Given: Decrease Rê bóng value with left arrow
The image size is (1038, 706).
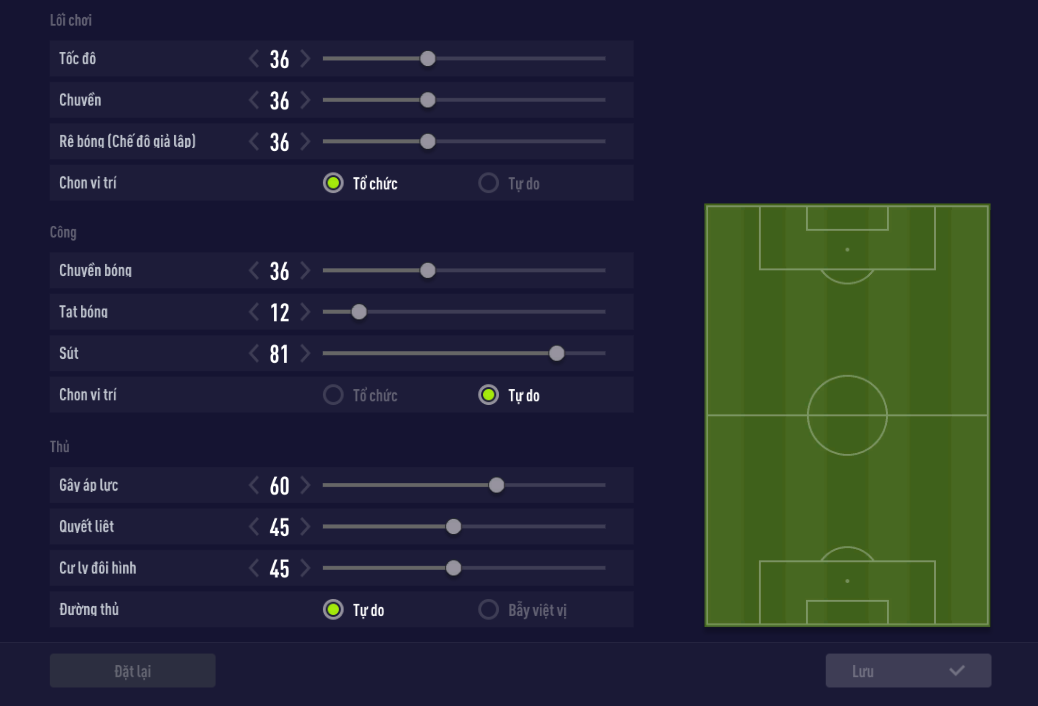Looking at the screenshot, I should pos(254,142).
